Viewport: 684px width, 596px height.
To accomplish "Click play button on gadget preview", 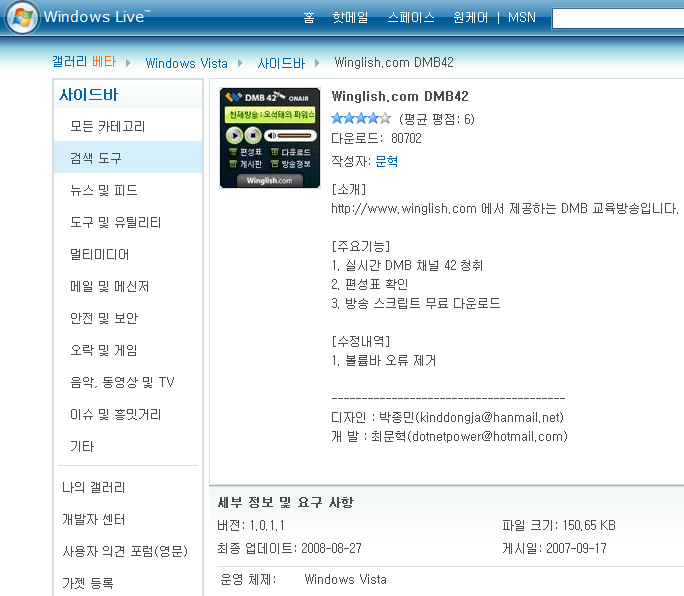I will point(235,136).
